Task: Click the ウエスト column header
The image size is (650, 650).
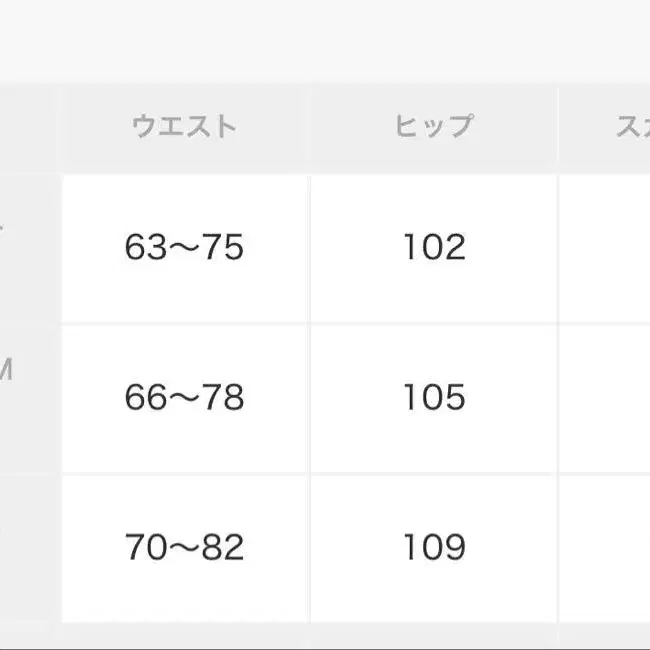Action: [185, 126]
